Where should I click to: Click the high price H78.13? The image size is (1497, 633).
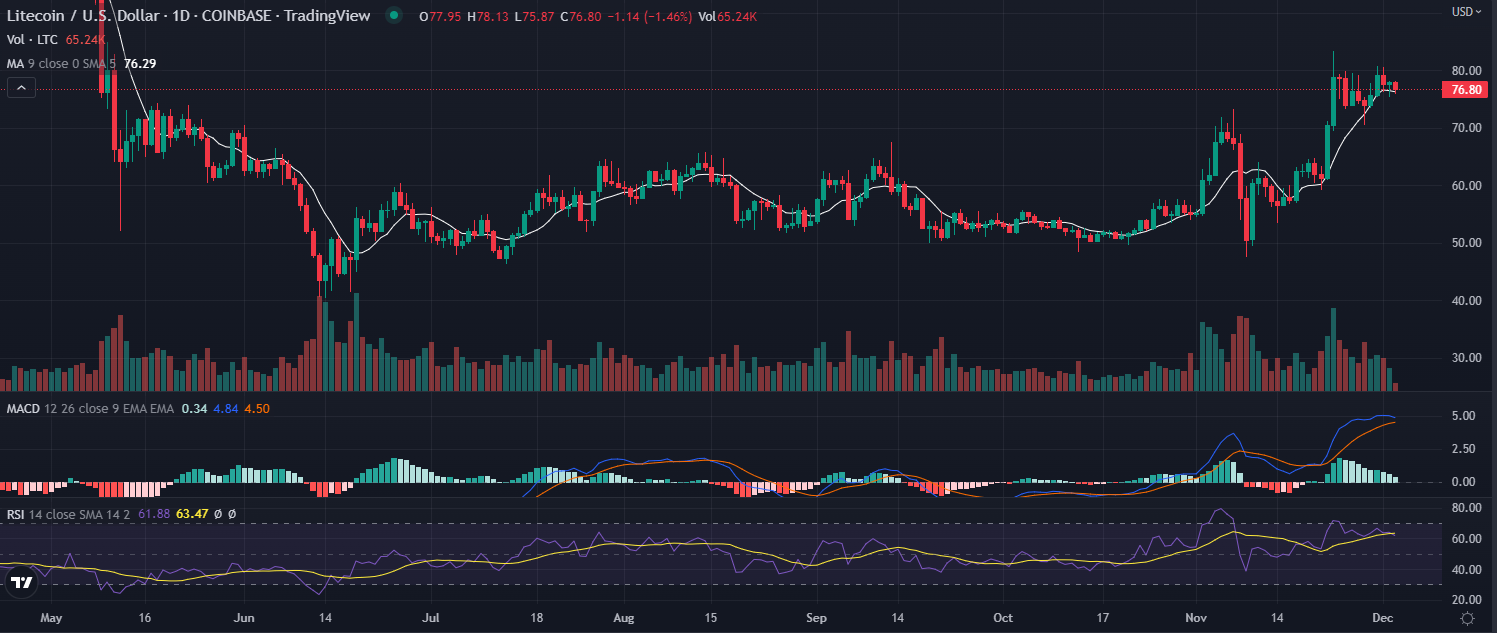(x=490, y=15)
